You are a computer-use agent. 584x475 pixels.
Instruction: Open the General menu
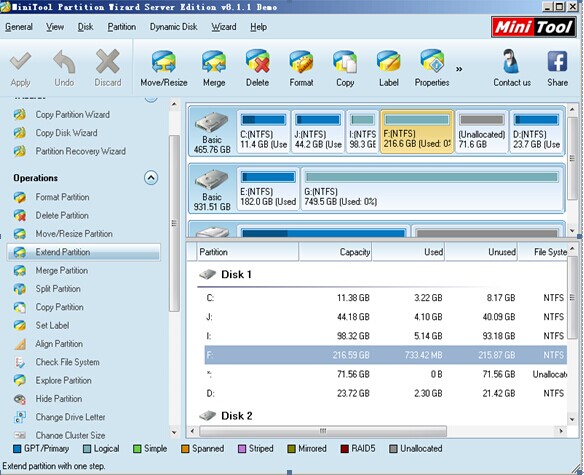click(x=19, y=27)
